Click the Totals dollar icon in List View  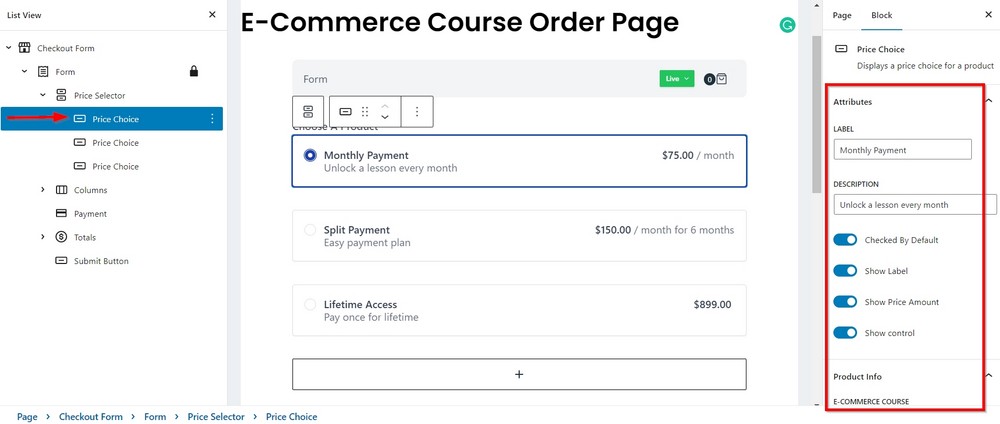click(x=61, y=237)
